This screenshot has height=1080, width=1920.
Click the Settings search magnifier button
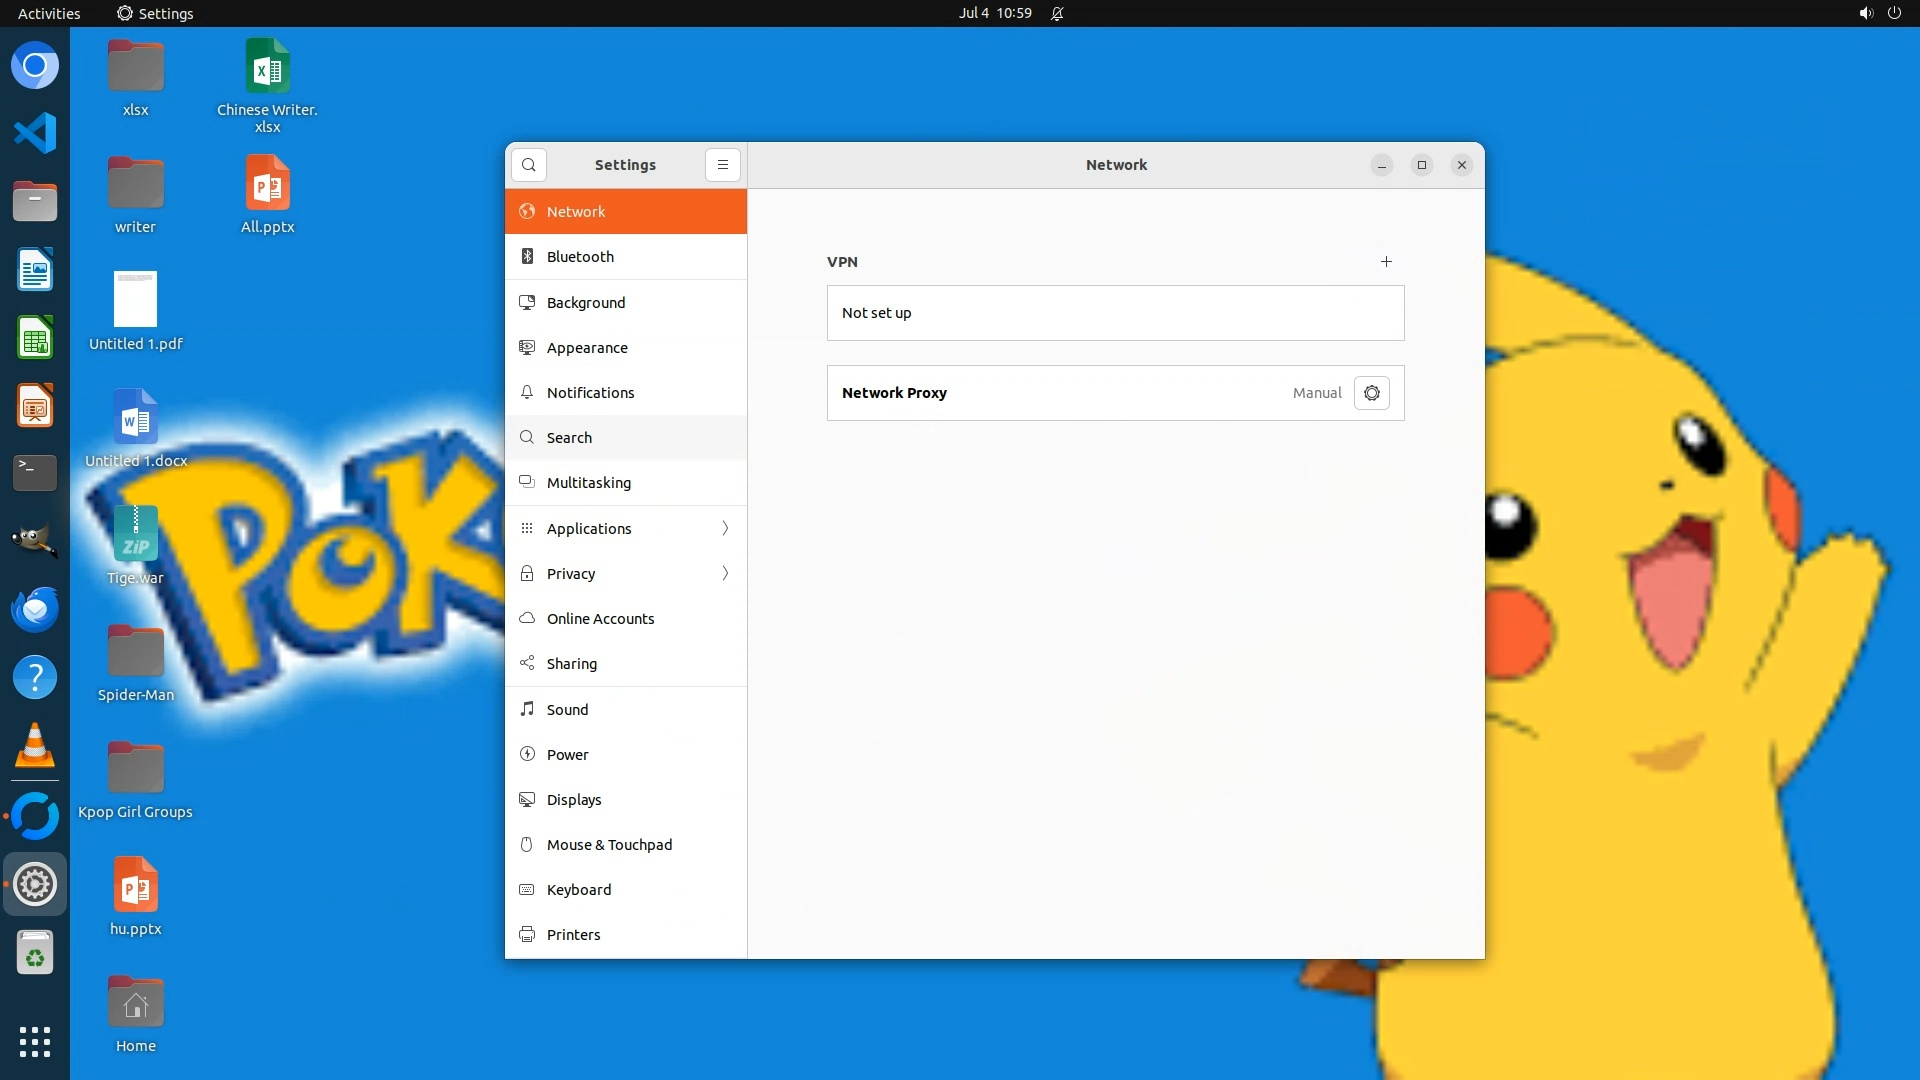coord(529,165)
